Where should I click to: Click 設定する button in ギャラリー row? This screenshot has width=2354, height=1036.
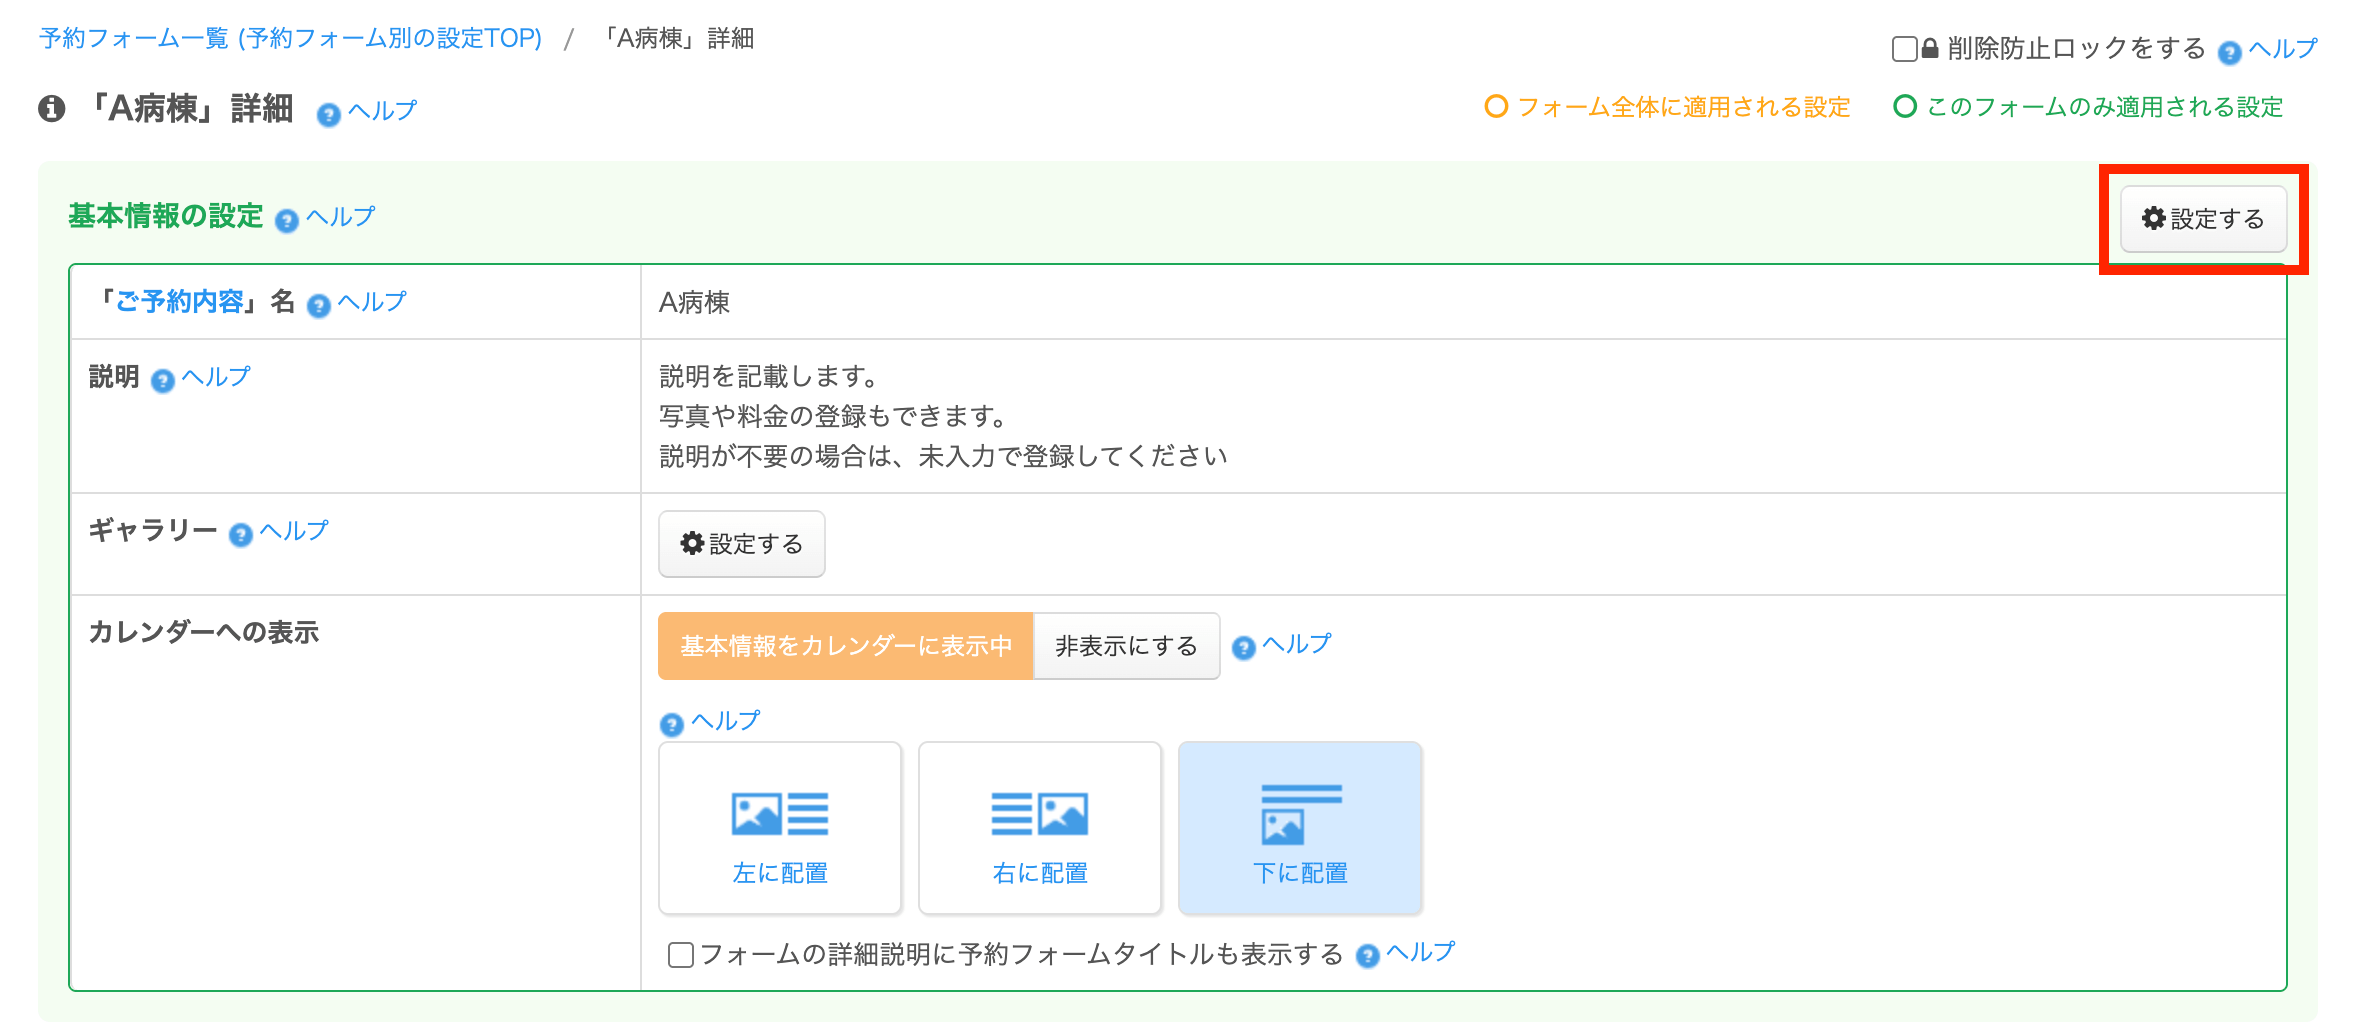coord(741,544)
